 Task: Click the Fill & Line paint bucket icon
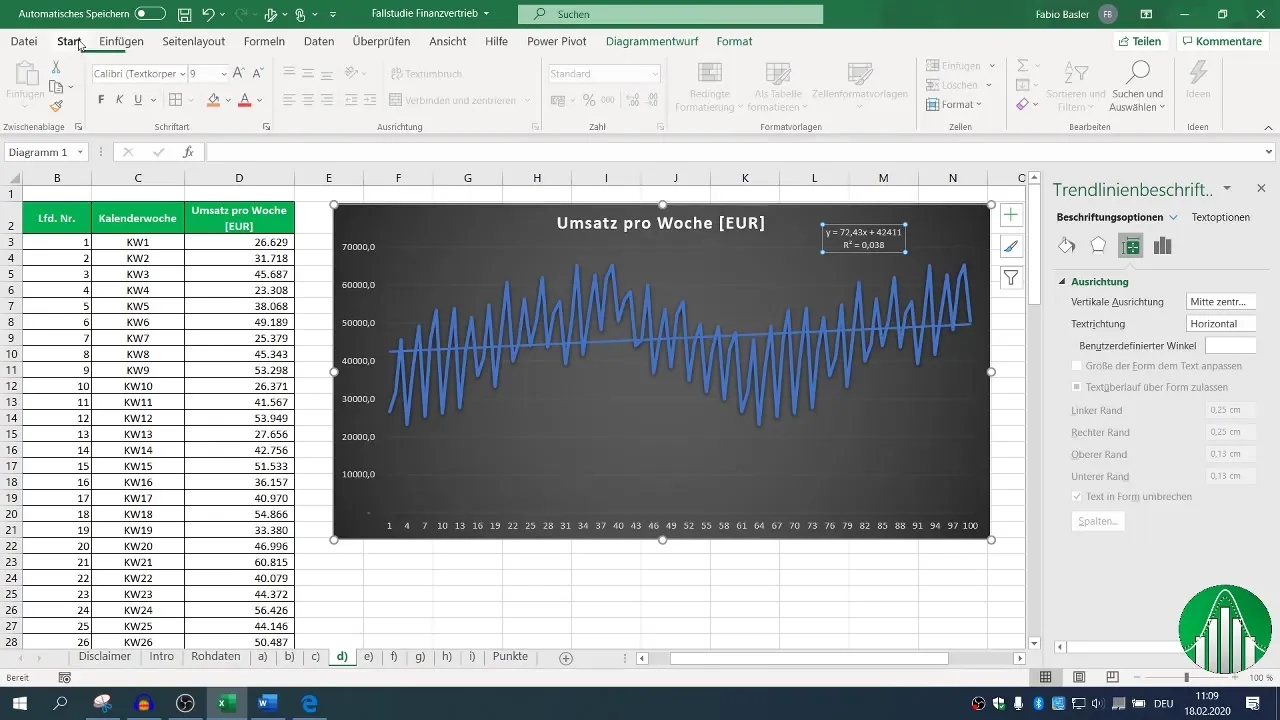pos(1067,246)
